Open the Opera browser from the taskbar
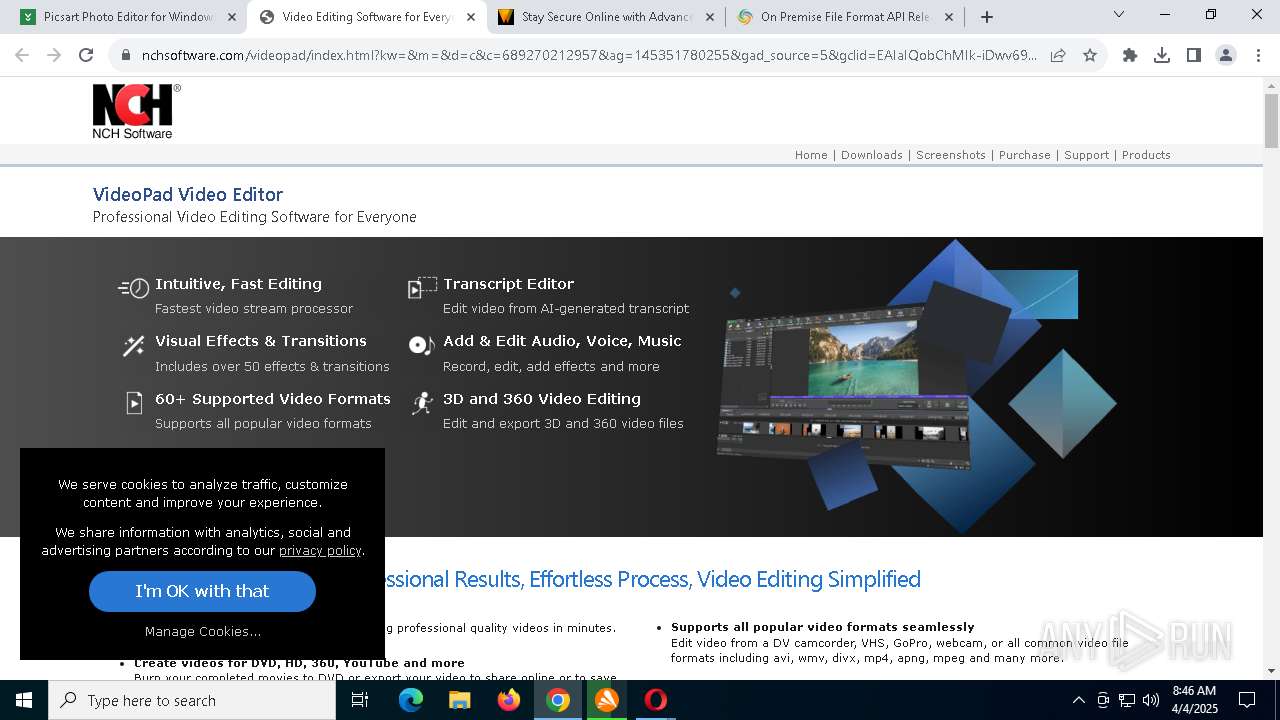The height and width of the screenshot is (720, 1280). pyautogui.click(x=655, y=700)
